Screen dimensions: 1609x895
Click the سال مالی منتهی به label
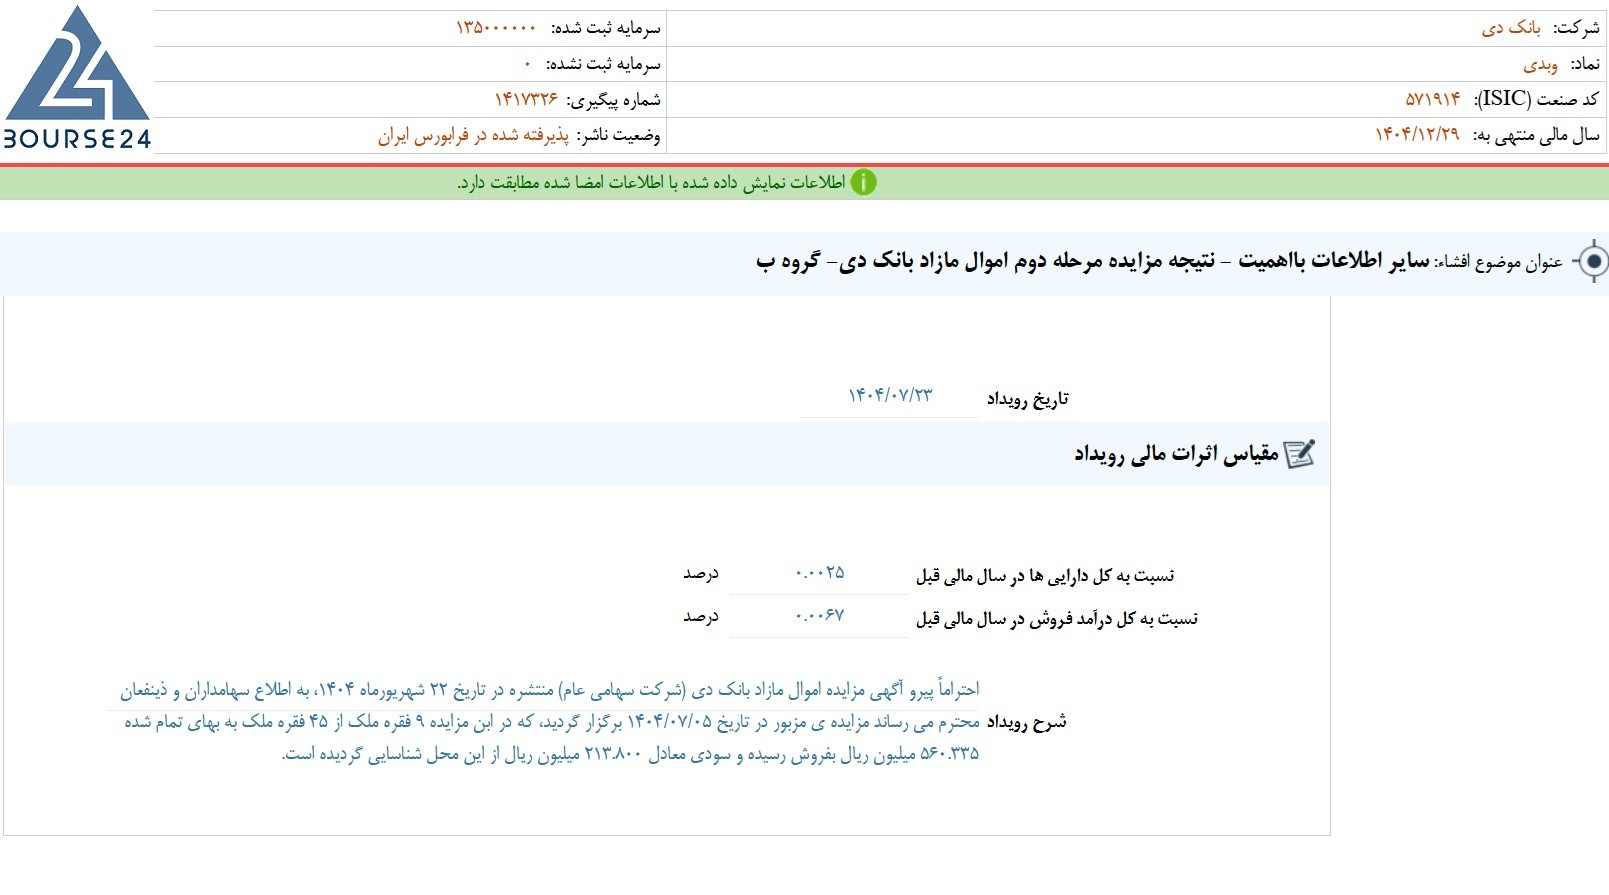[1535, 135]
